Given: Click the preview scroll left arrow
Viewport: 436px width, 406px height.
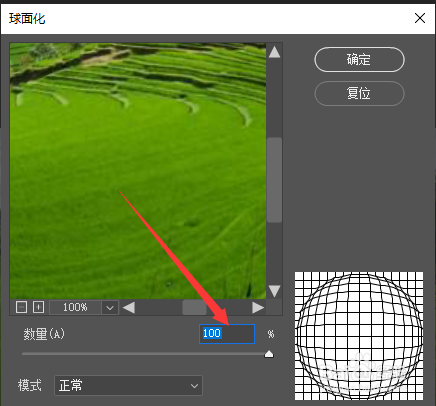Looking at the screenshot, I should pyautogui.click(x=129, y=307).
